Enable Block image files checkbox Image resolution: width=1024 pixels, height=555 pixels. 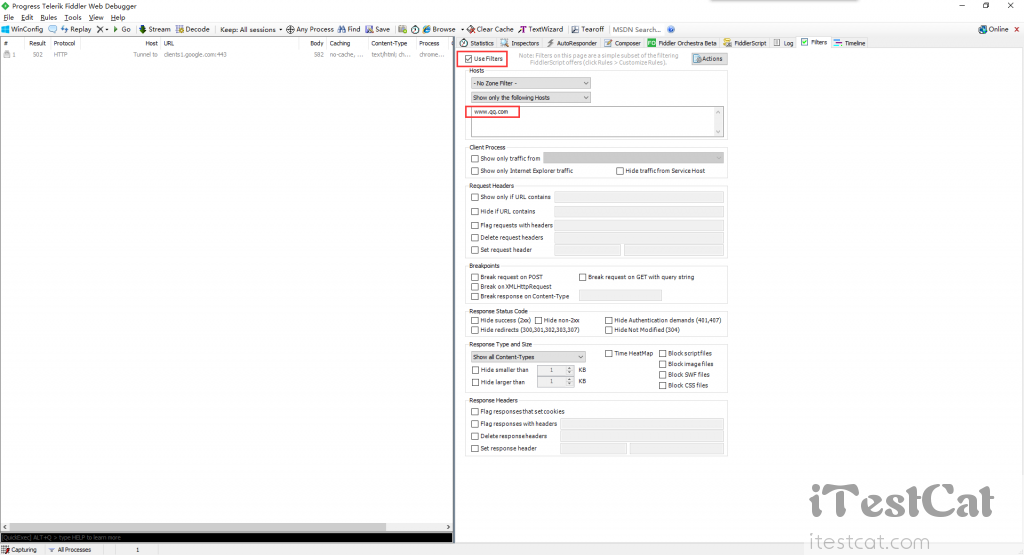[662, 364]
